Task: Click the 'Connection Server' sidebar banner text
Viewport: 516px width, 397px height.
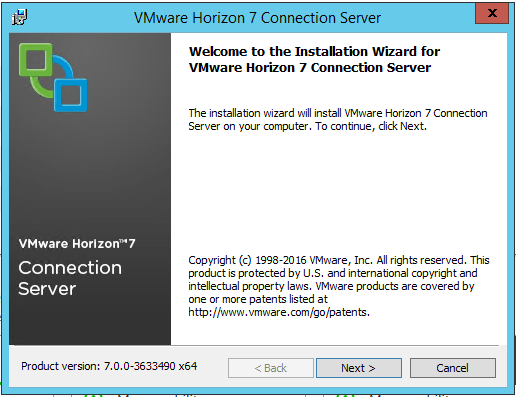Action: pyautogui.click(x=70, y=278)
